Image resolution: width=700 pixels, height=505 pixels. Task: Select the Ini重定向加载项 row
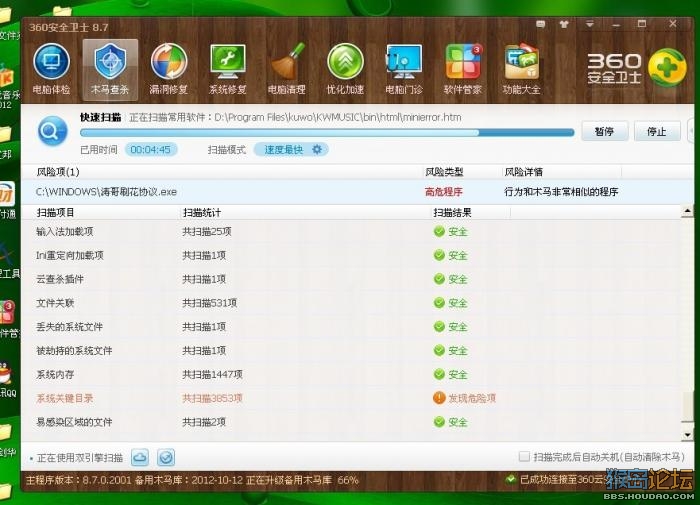point(351,255)
